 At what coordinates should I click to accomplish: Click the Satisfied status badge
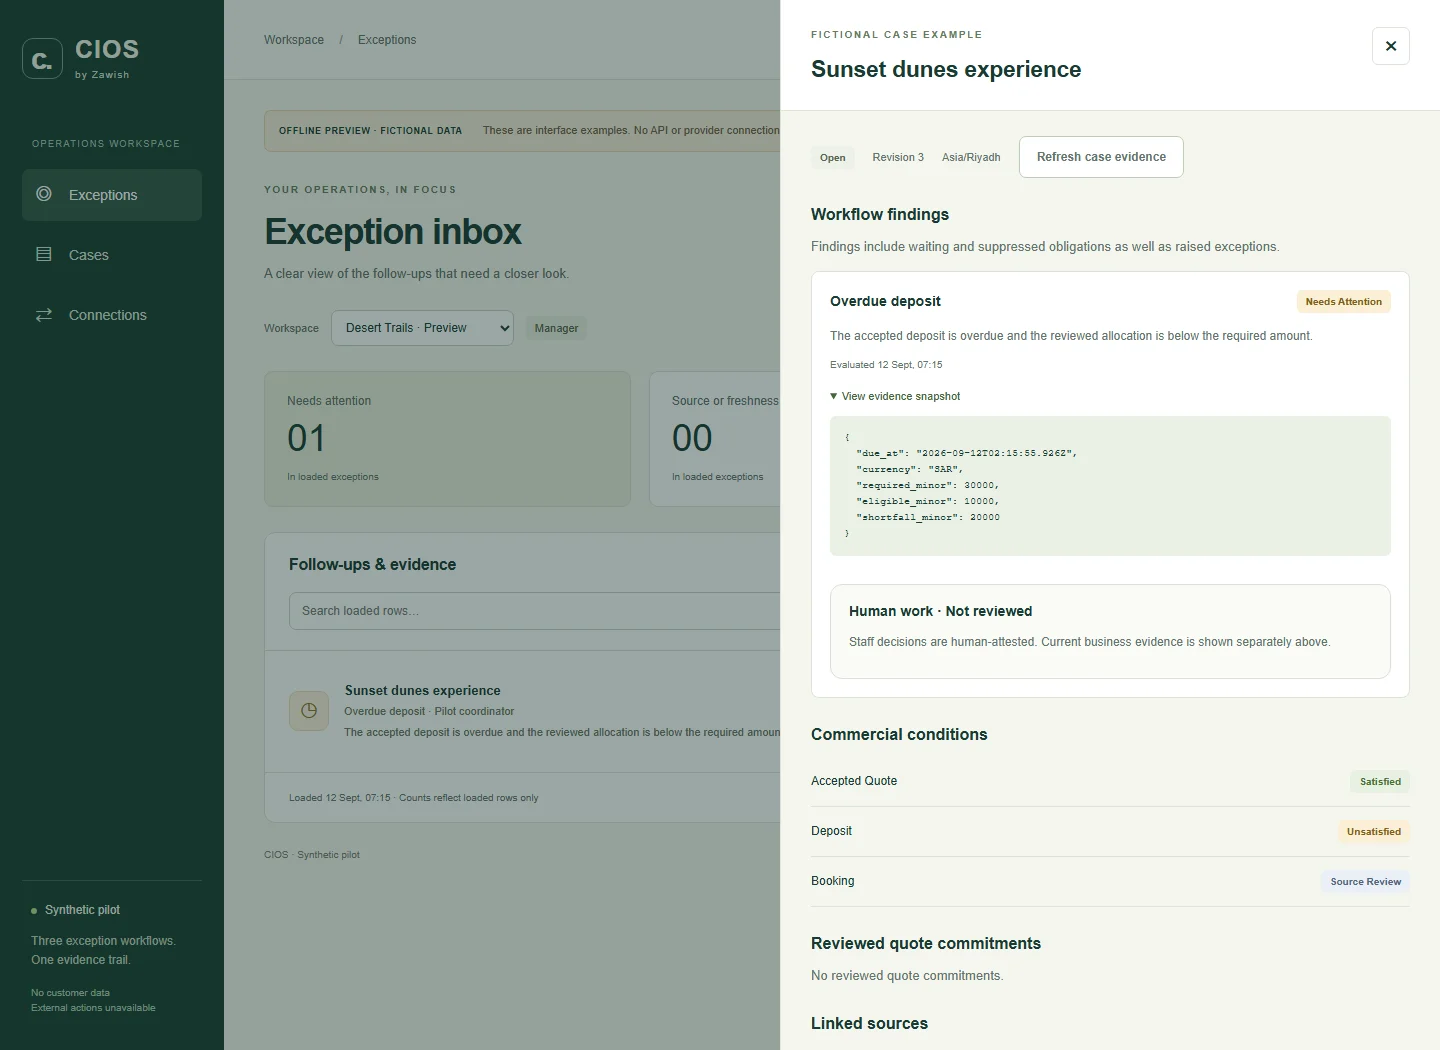click(x=1380, y=782)
